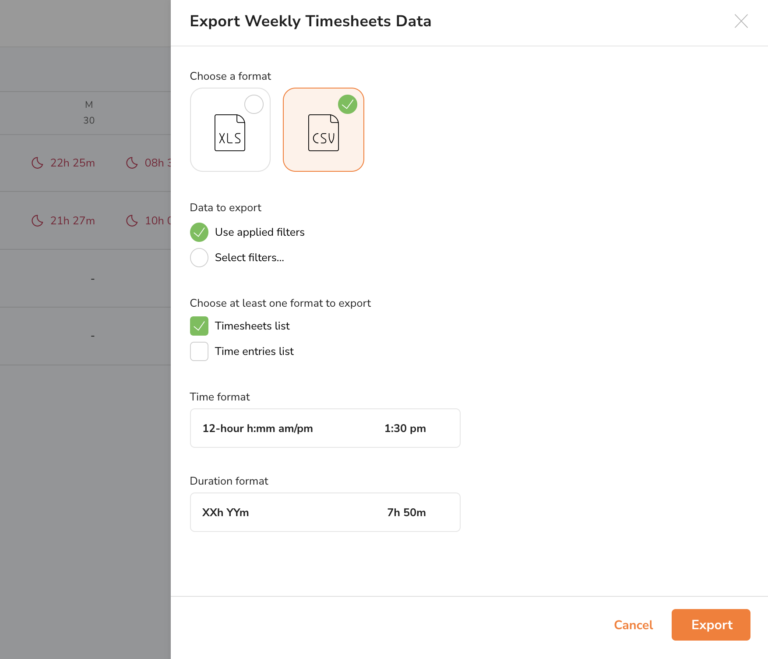Click the 21h 27m timesheet entry

pyautogui.click(x=72, y=221)
